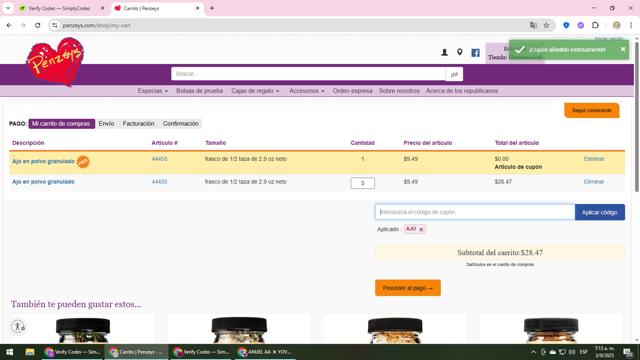Open the tab search dropdown
This screenshot has width=640, height=360.
pyautogui.click(x=8, y=8)
